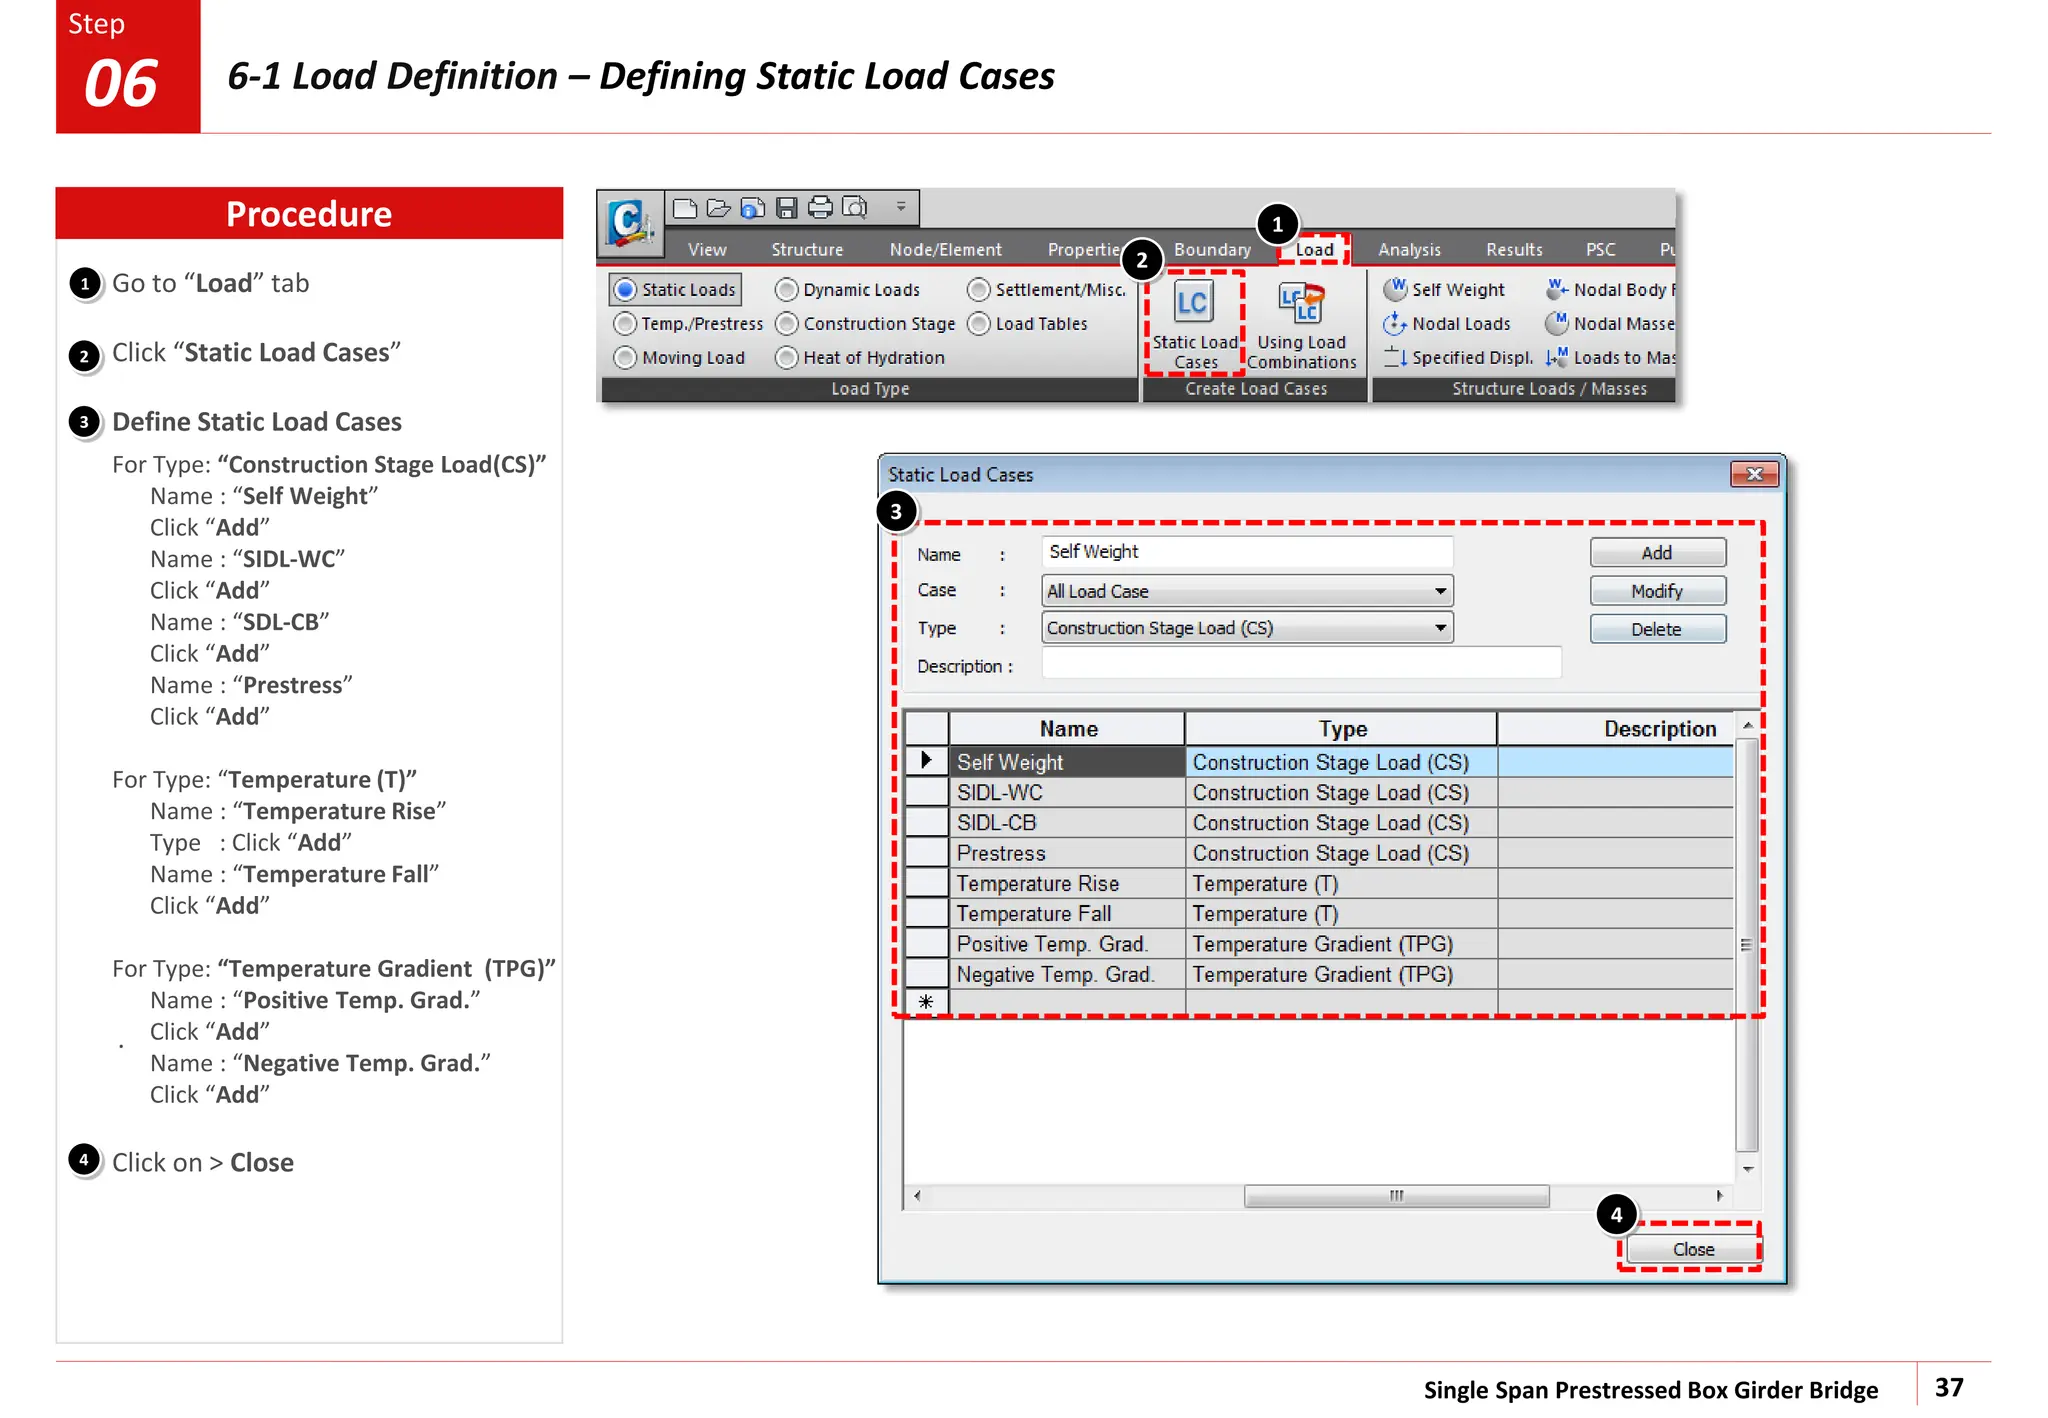Click the Nodal Loads icon
The image size is (2048, 1418).
(x=1395, y=324)
